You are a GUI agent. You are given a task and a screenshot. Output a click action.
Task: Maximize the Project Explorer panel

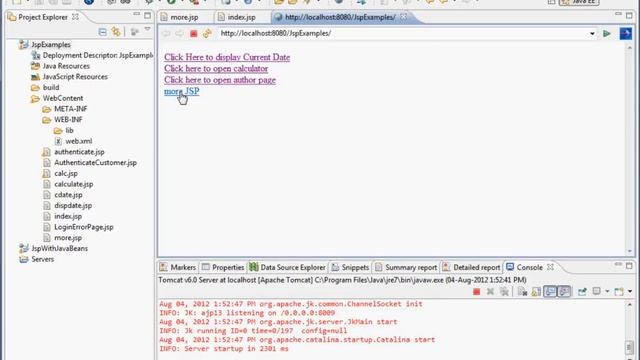coord(147,16)
